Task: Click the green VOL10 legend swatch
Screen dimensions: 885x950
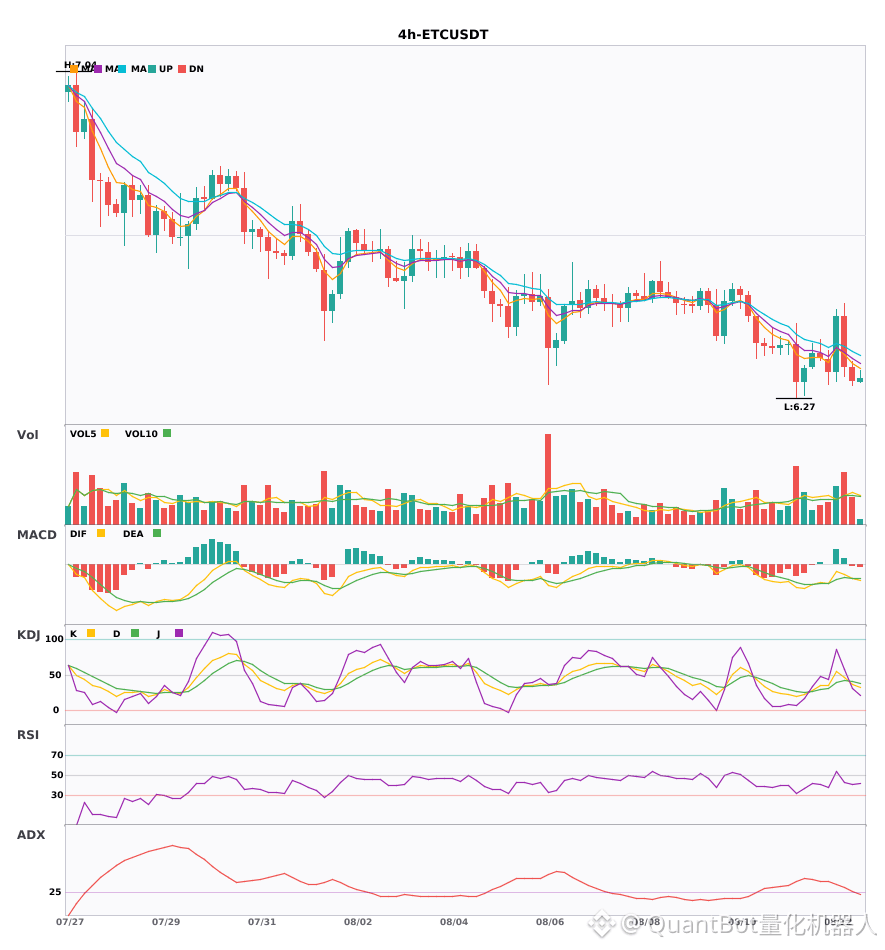Action: click(x=167, y=433)
